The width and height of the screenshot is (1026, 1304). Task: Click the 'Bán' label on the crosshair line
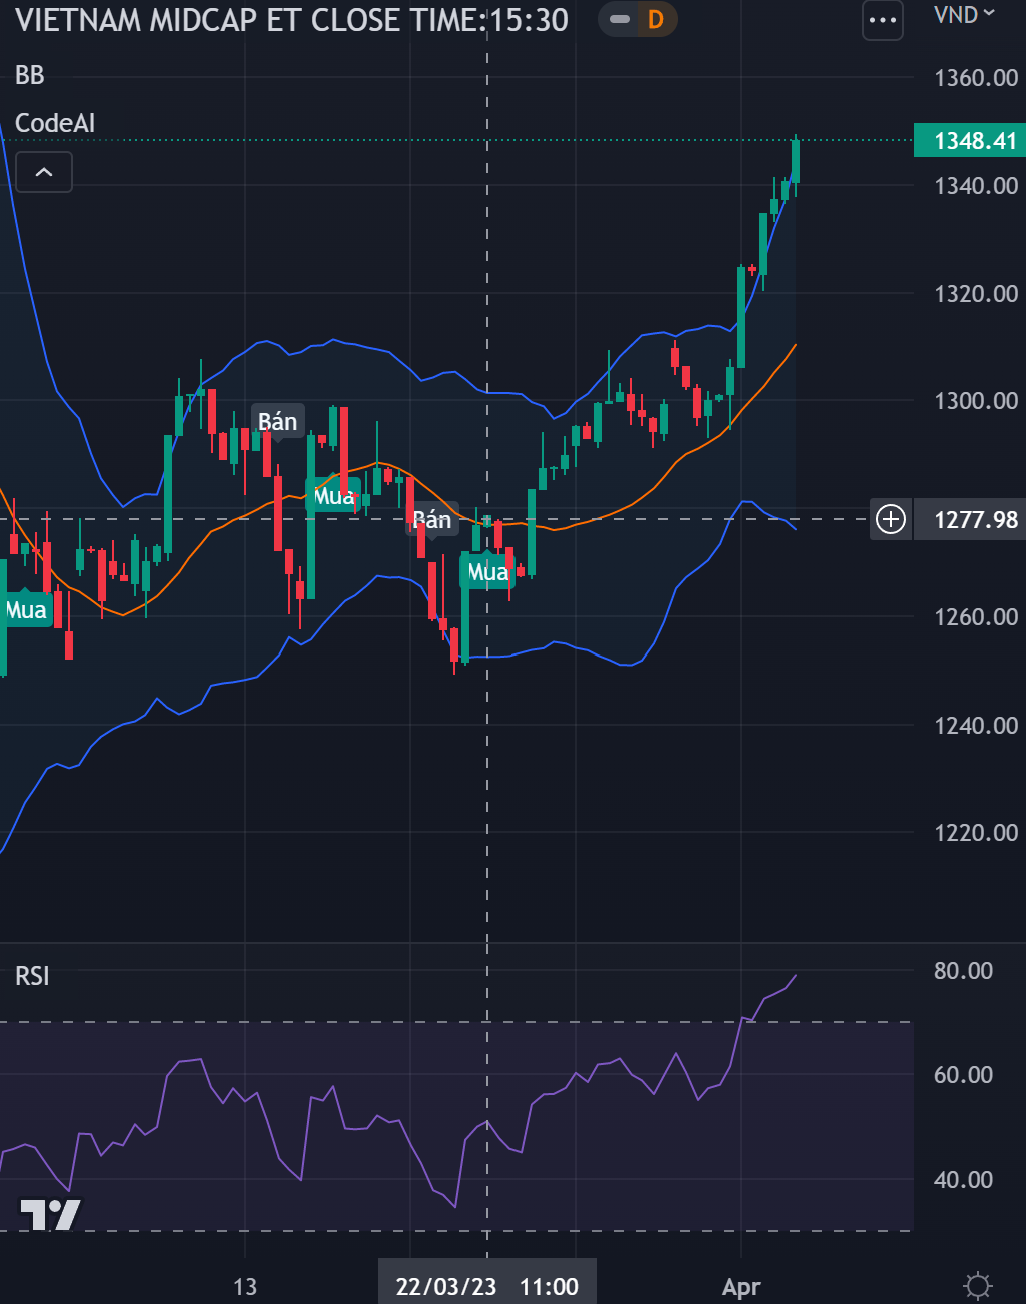432,519
